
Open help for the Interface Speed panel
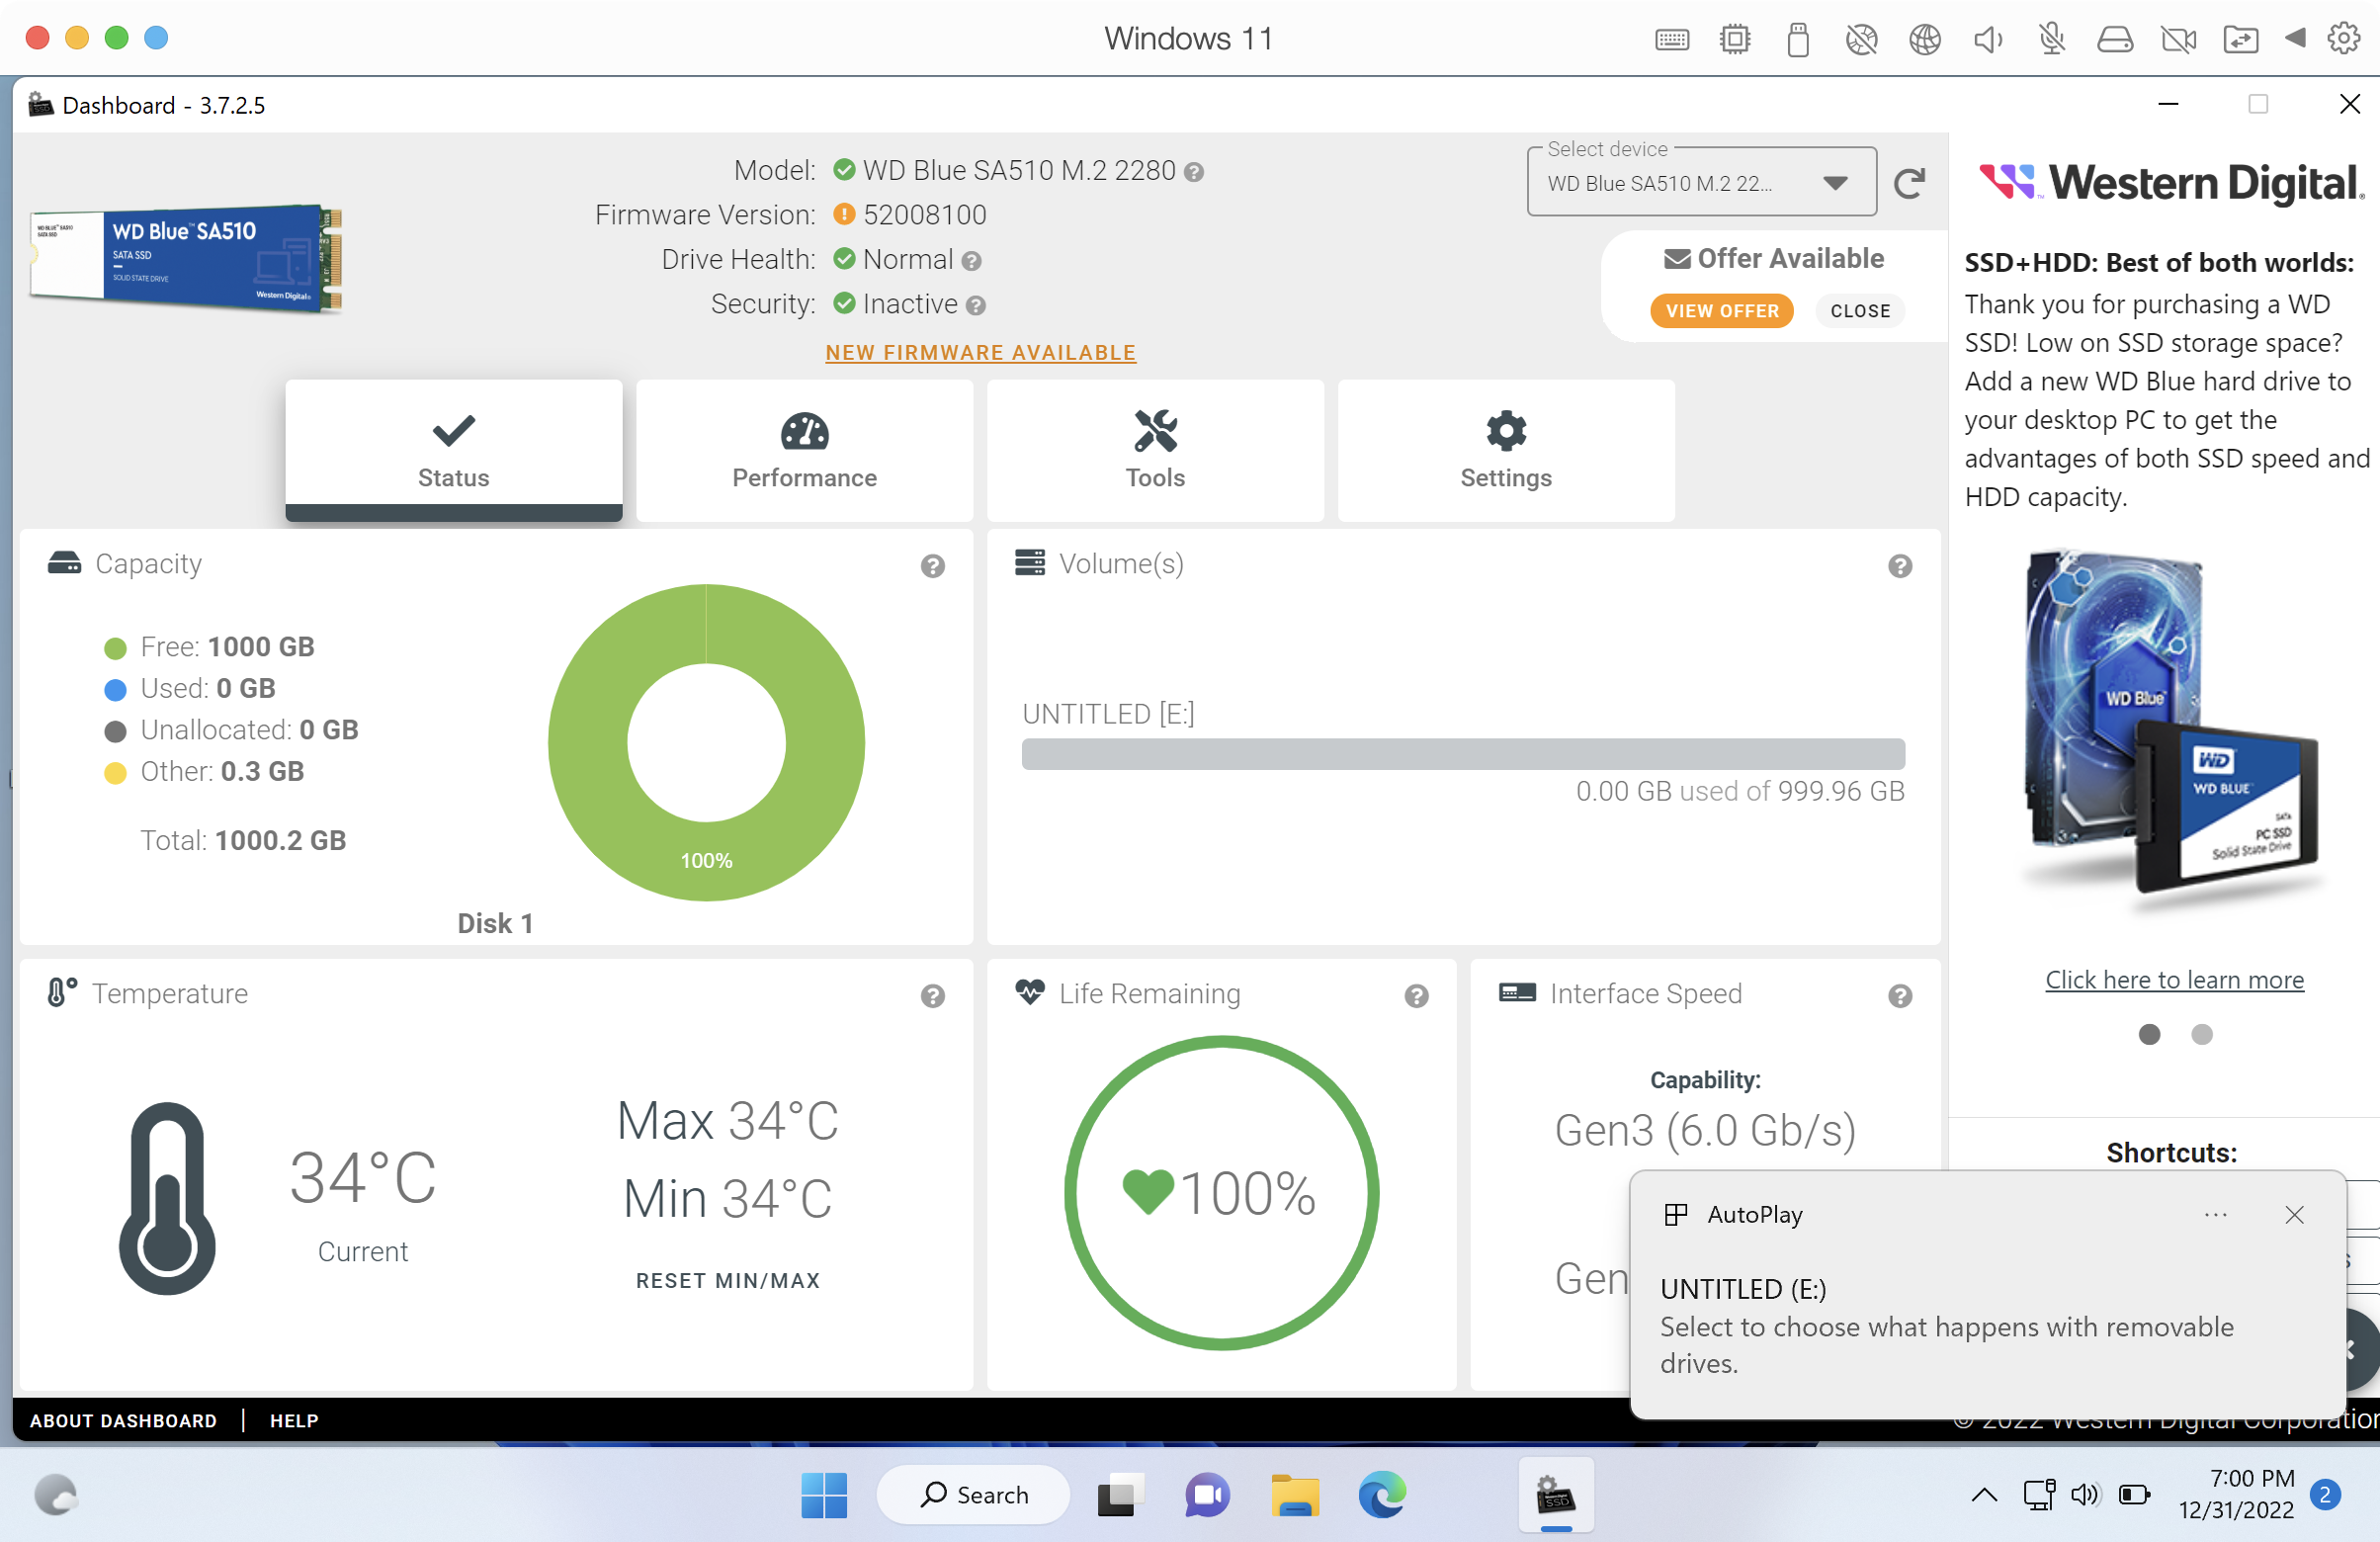point(1900,996)
